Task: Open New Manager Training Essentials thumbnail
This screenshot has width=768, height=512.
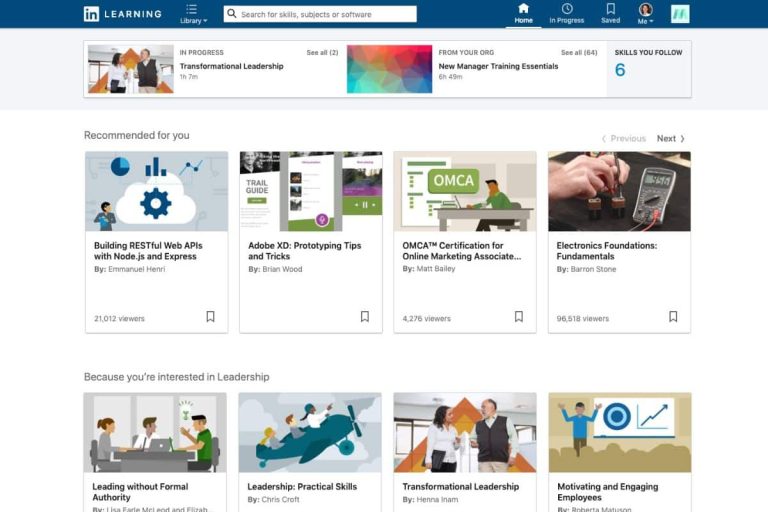Action: point(389,69)
